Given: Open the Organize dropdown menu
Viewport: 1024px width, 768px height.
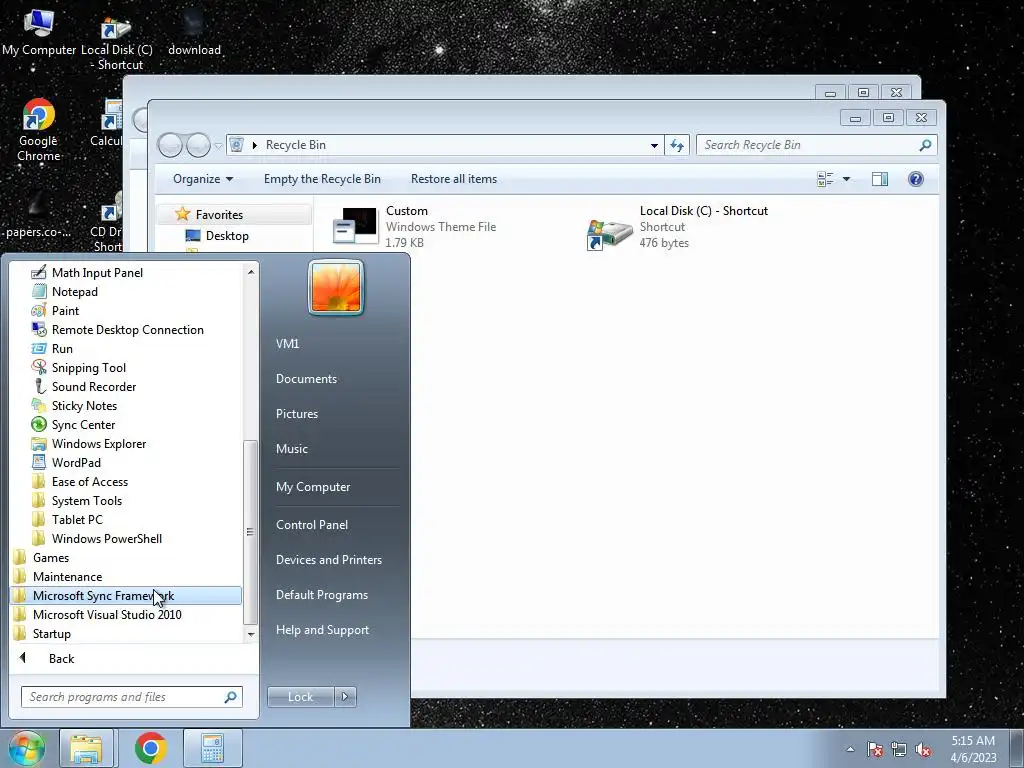Looking at the screenshot, I should coord(202,179).
